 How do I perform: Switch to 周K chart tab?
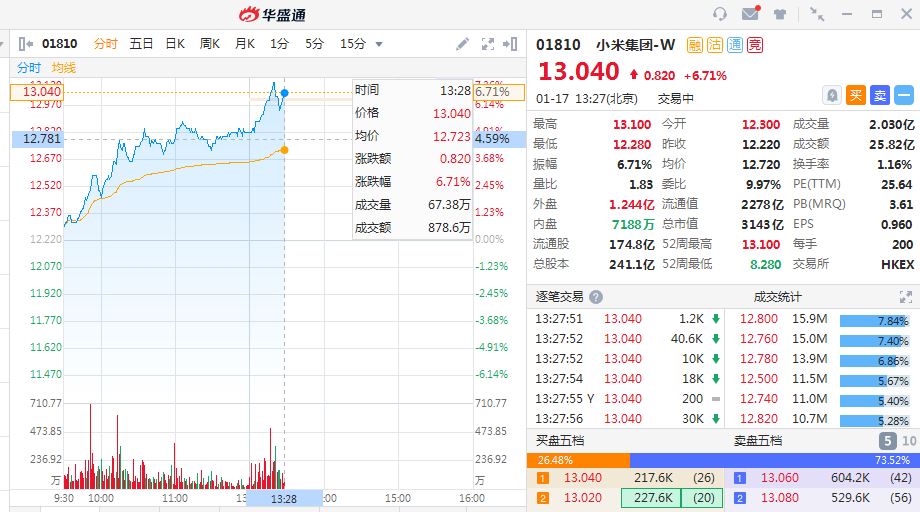pyautogui.click(x=209, y=44)
